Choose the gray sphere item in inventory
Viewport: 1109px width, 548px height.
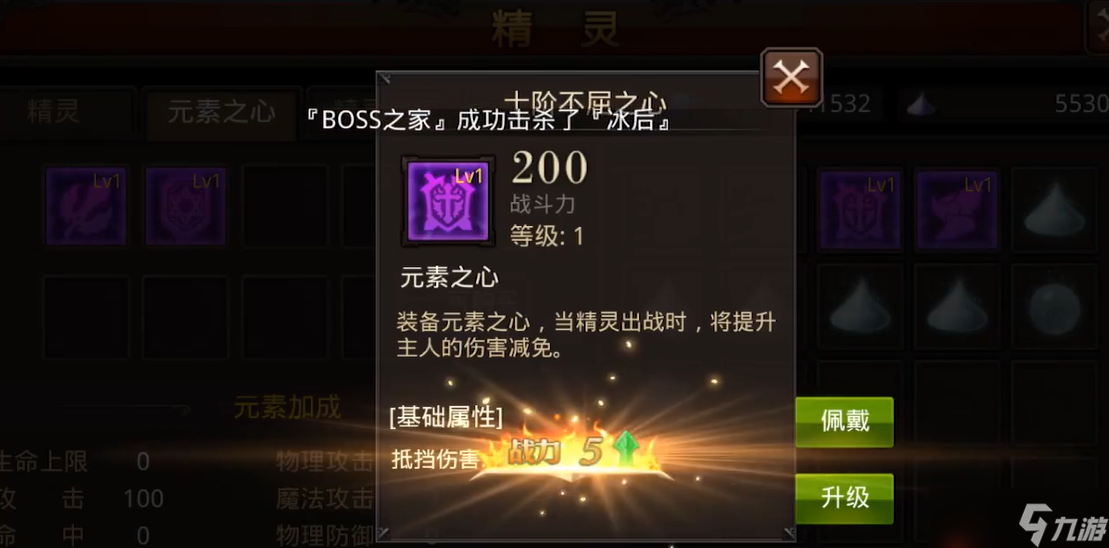1055,308
